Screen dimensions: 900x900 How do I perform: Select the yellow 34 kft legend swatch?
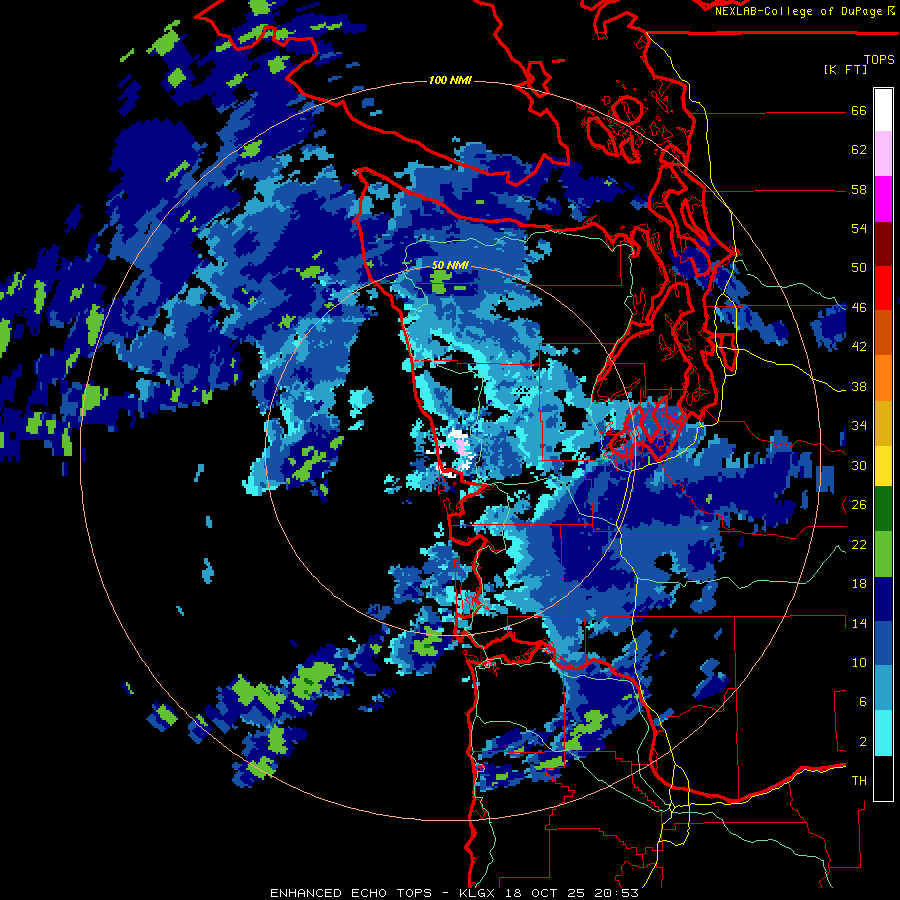coord(883,466)
